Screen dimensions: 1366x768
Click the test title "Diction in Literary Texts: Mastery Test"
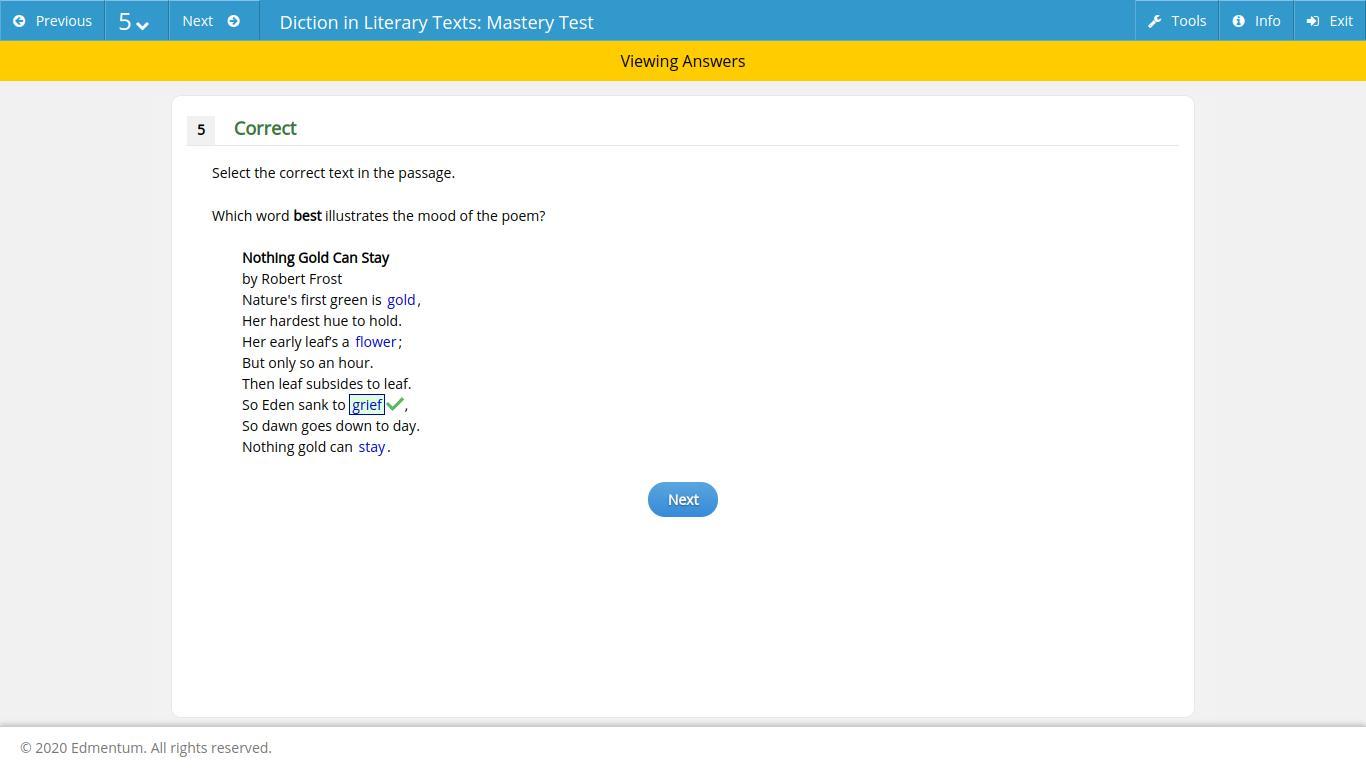pos(437,22)
